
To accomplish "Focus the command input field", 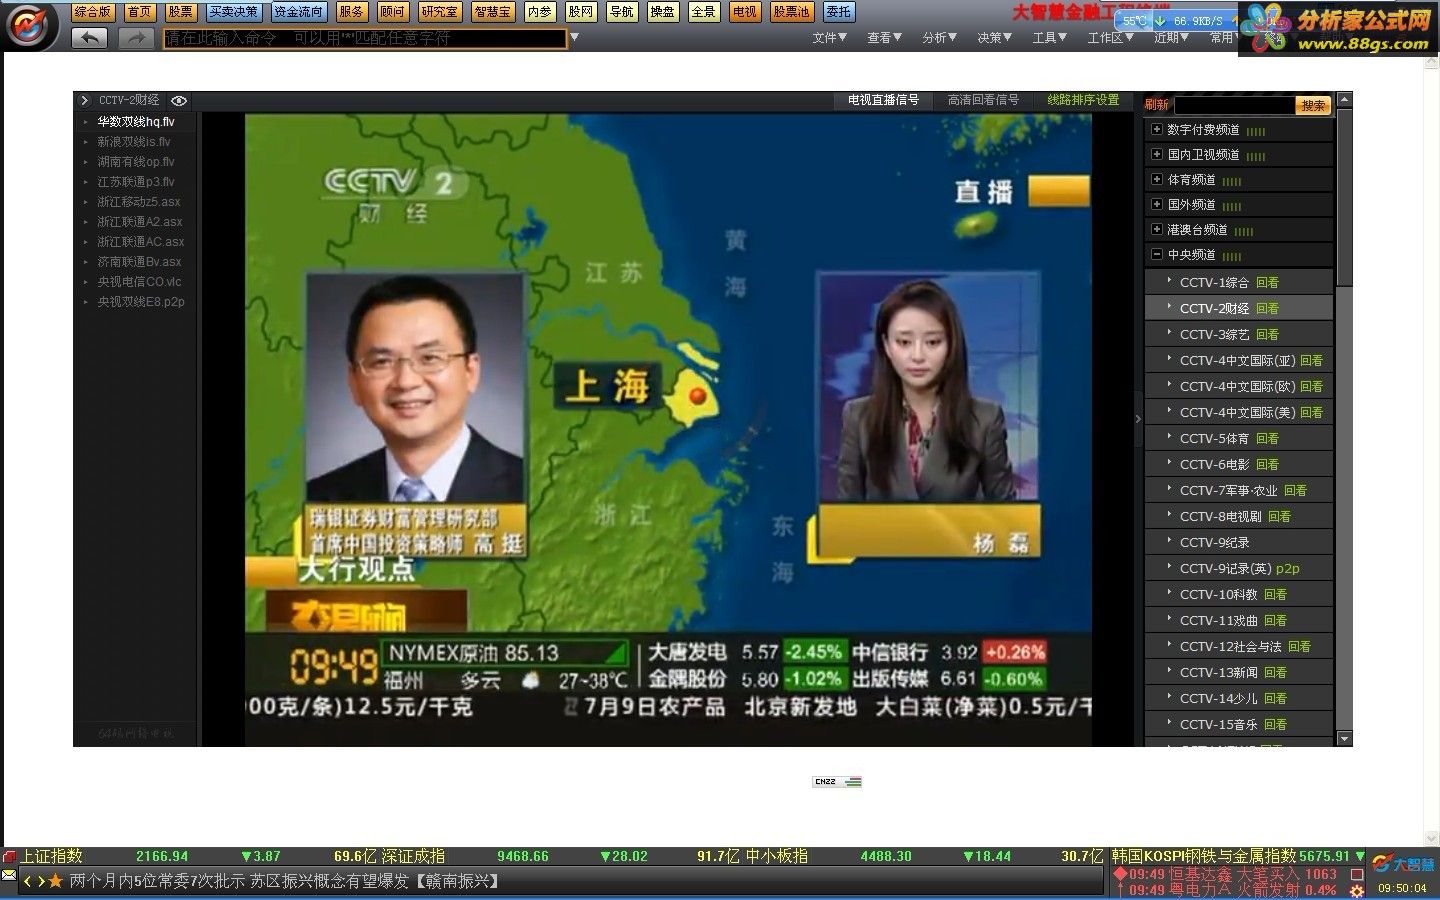I will pyautogui.click(x=365, y=38).
